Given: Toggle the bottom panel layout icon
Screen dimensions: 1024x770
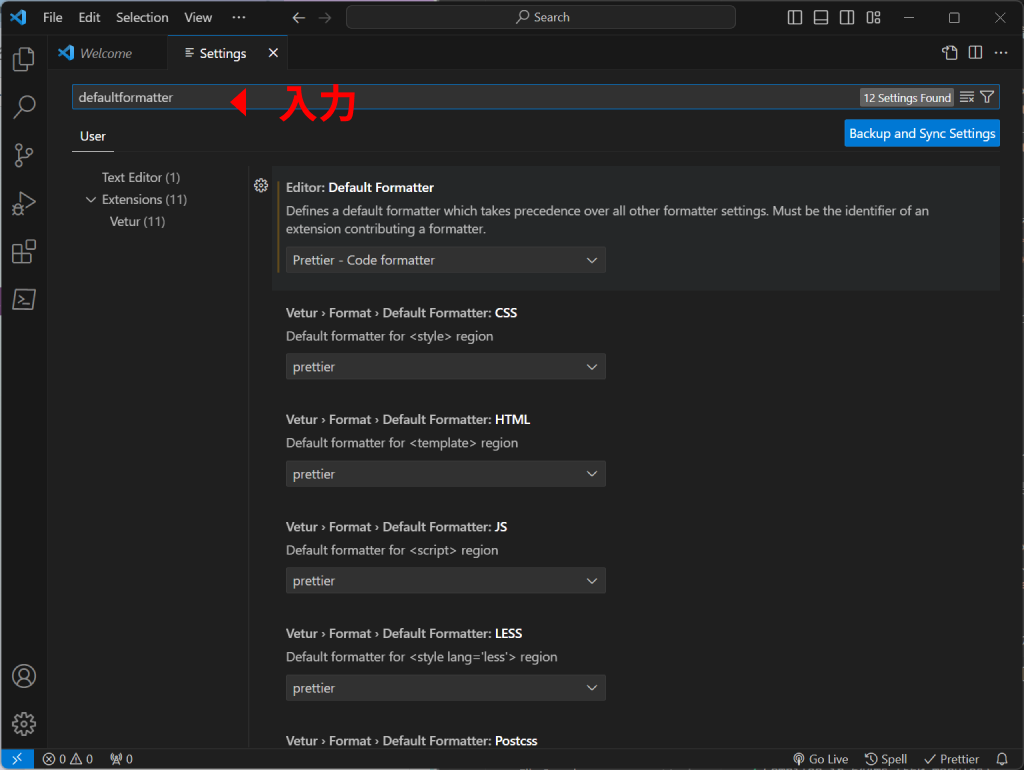Looking at the screenshot, I should pos(821,18).
